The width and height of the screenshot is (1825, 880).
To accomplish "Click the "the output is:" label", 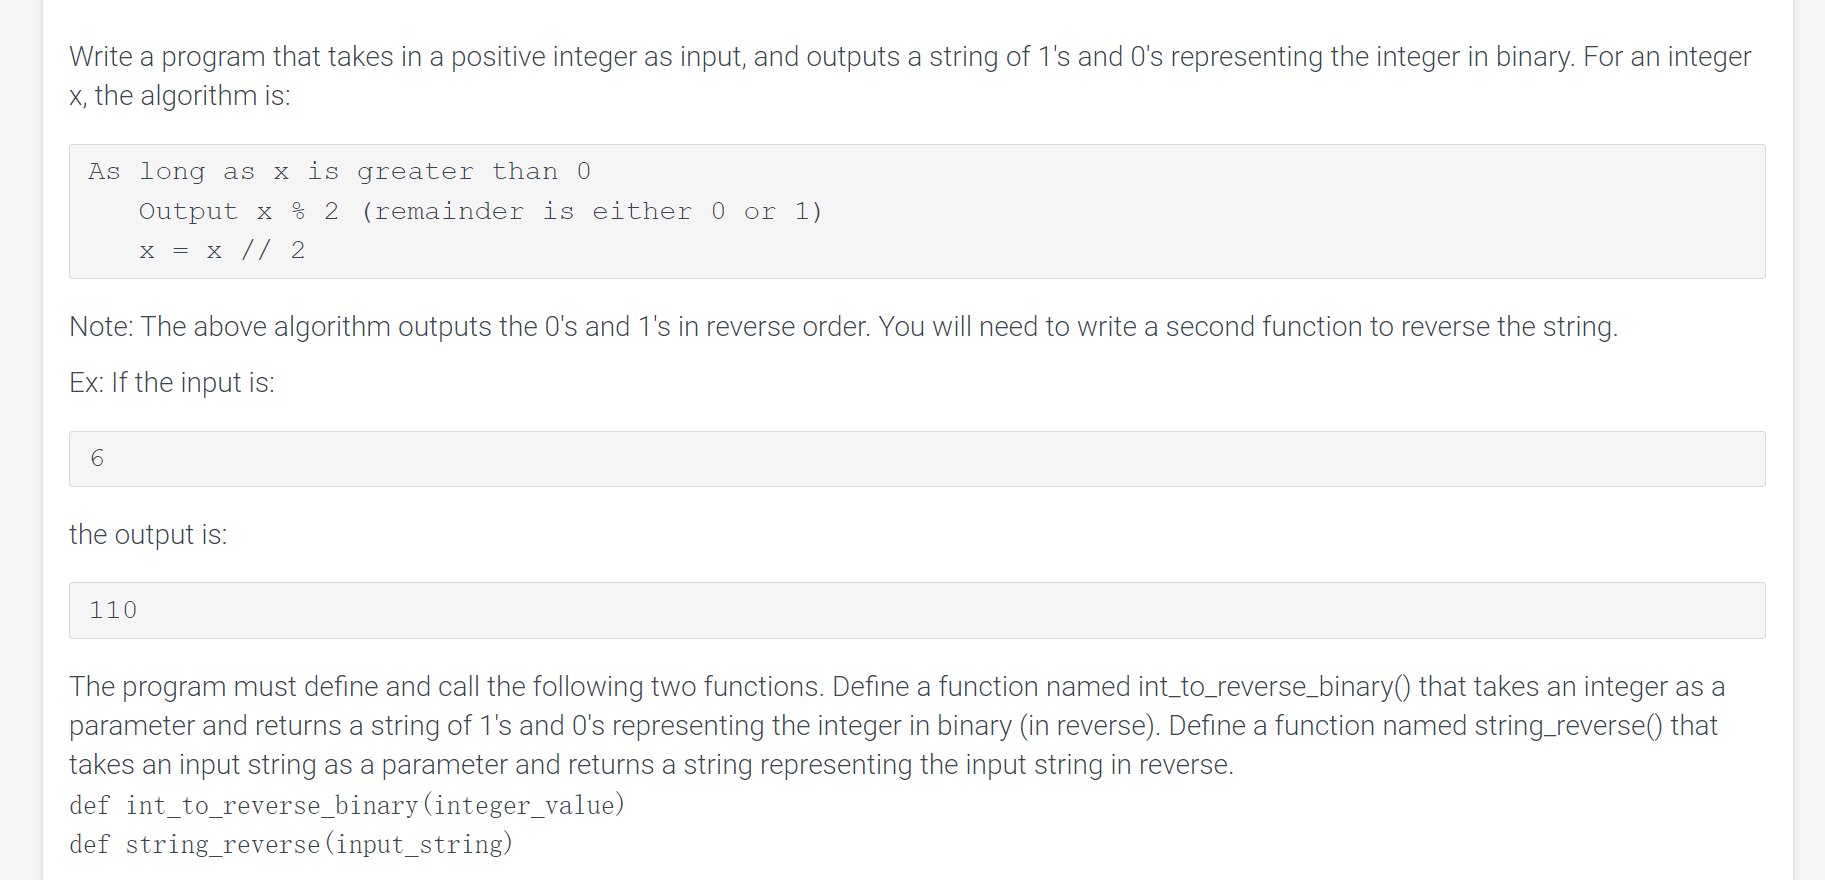I will (148, 534).
